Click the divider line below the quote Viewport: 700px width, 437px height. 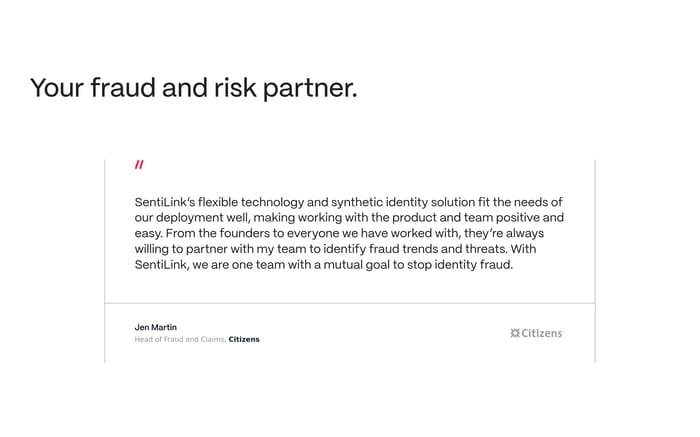pyautogui.click(x=350, y=303)
